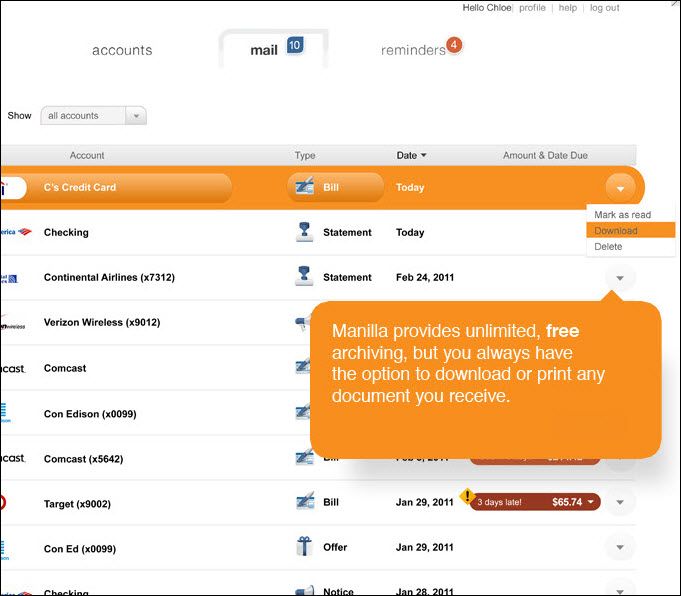Choose Mark as read from menu
This screenshot has height=596, width=681.
coord(622,215)
